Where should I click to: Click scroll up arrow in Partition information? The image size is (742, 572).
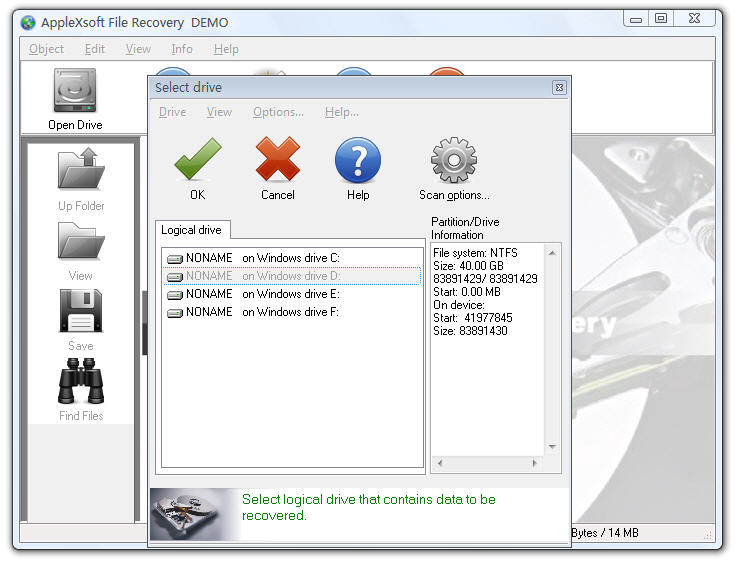coord(552,253)
